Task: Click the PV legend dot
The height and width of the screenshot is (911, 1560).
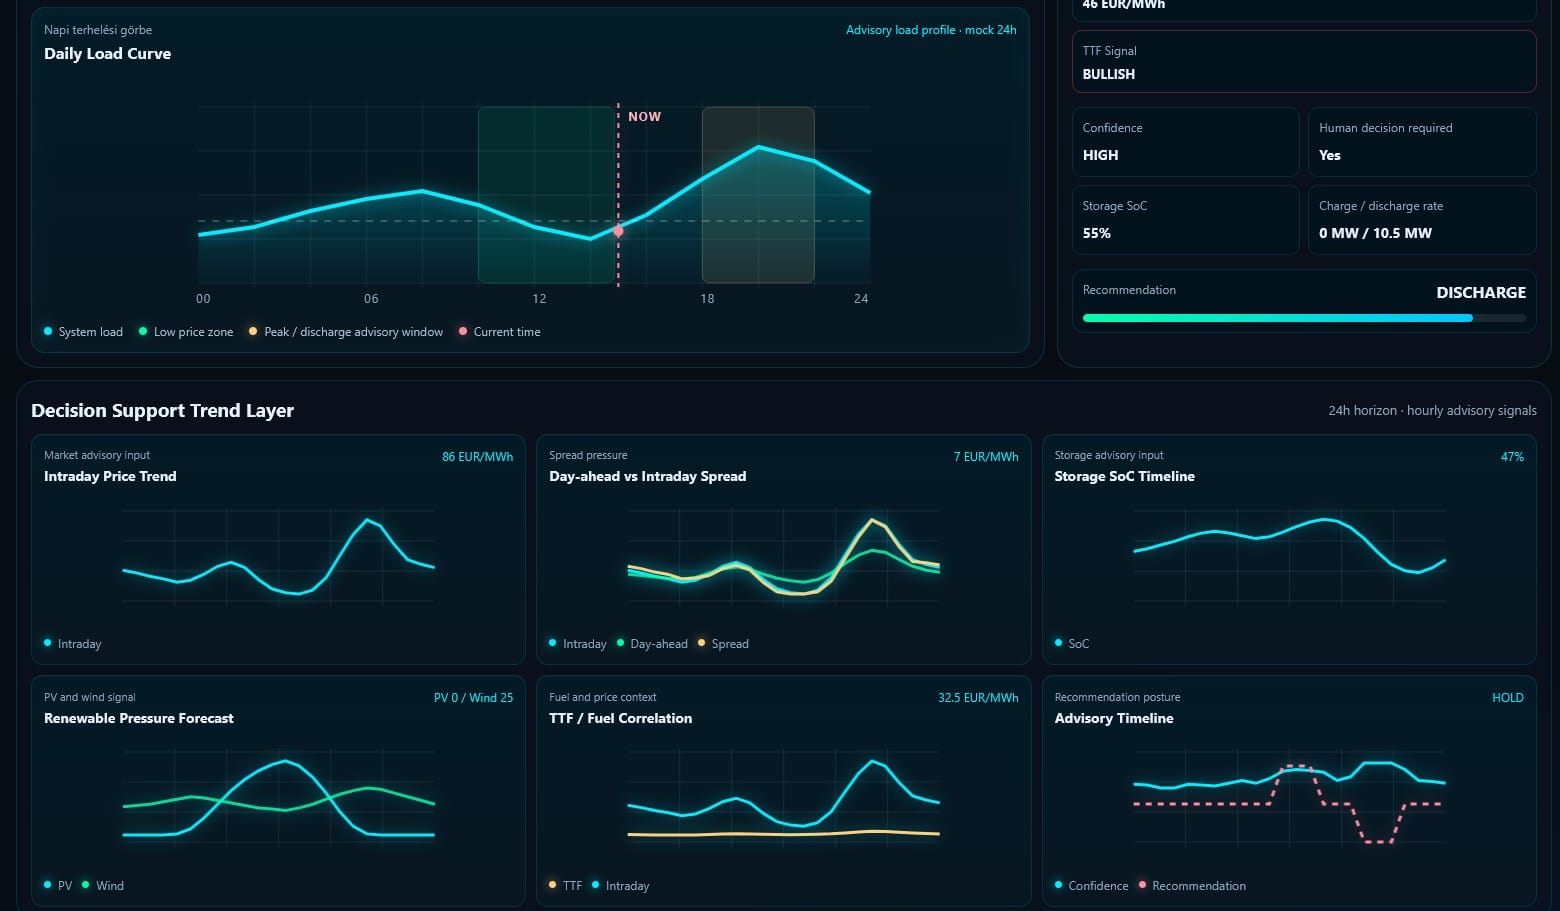Action: (x=48, y=885)
